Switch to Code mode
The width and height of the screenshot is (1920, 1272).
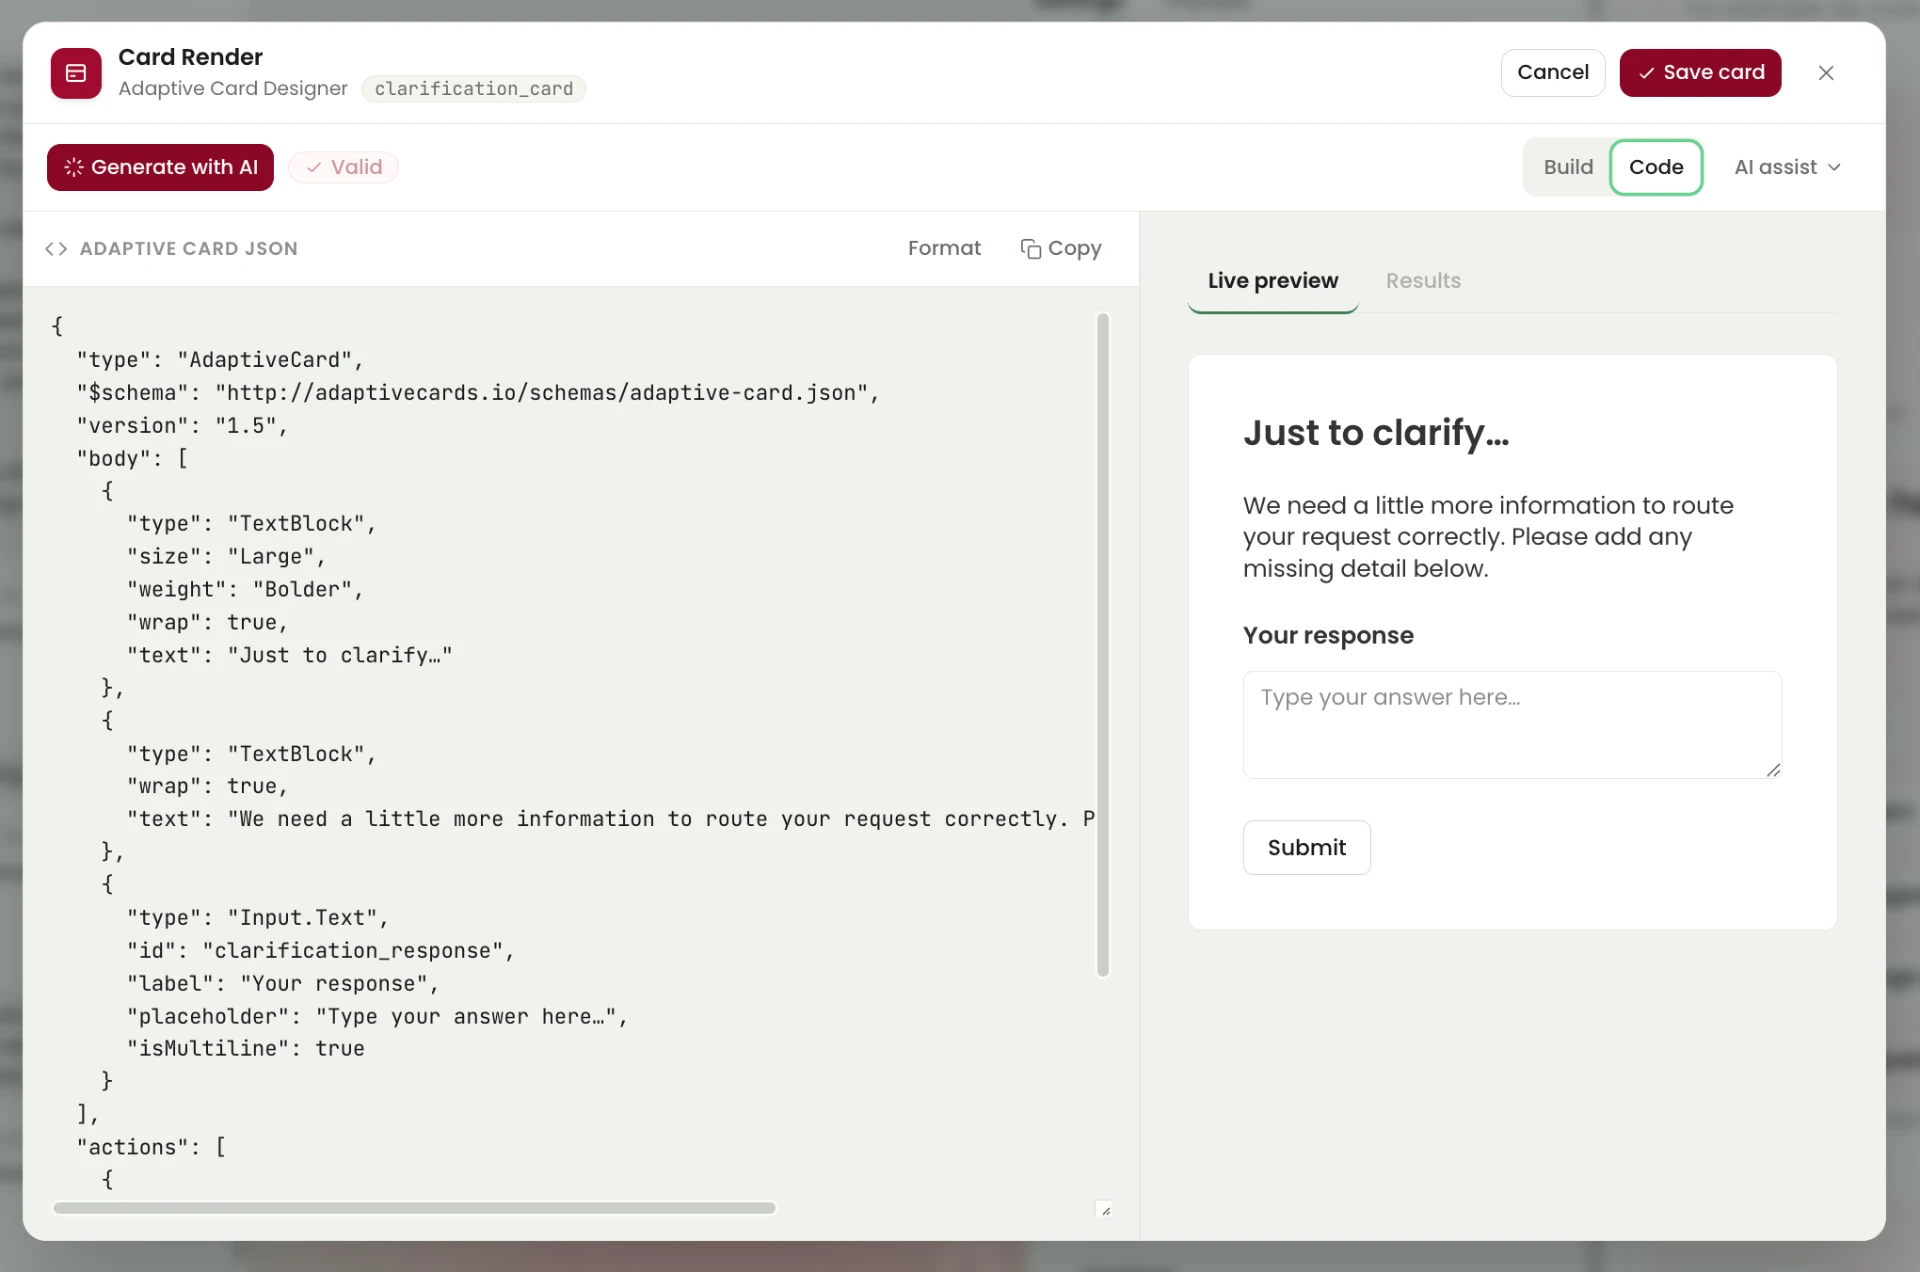1656,167
